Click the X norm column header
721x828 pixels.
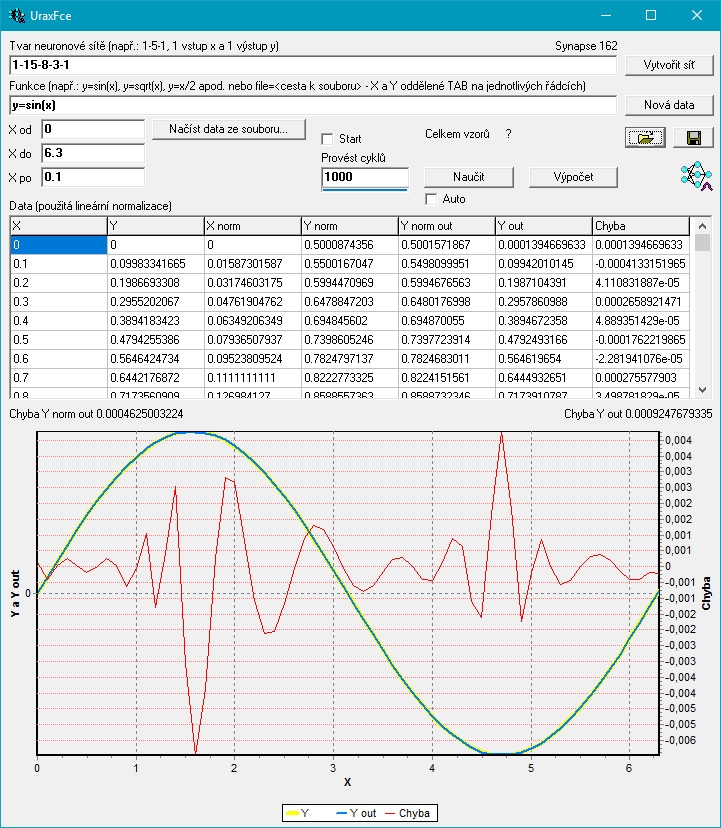[x=253, y=226]
